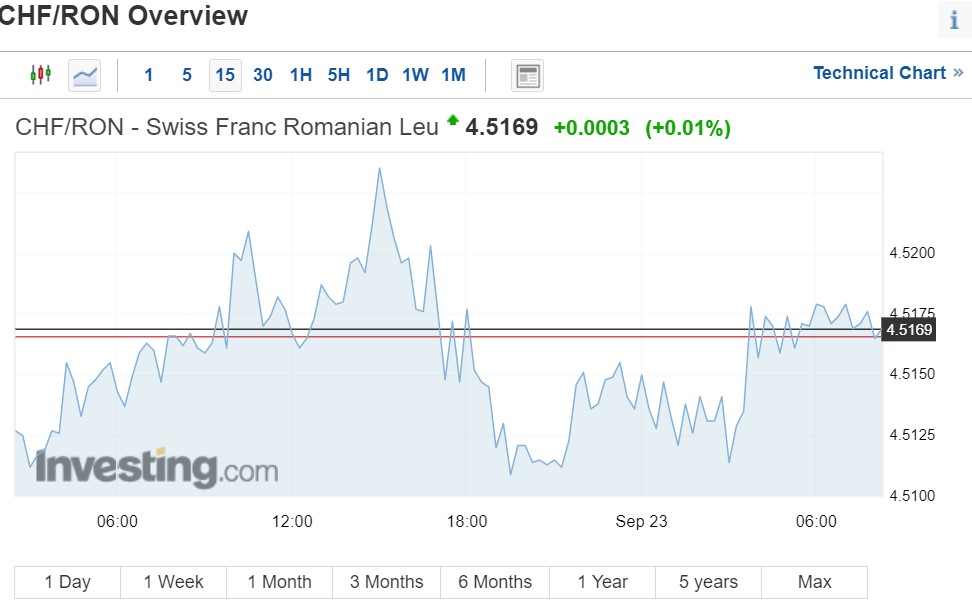This screenshot has width=972, height=615.
Task: Switch to candlestick chart view
Action: click(40, 75)
